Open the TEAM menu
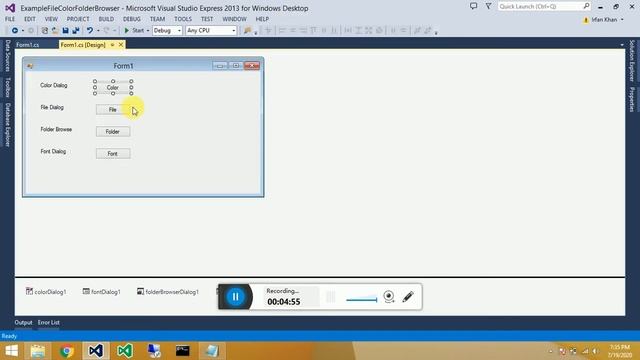Screen dimensions: 640x360 point(157,19)
